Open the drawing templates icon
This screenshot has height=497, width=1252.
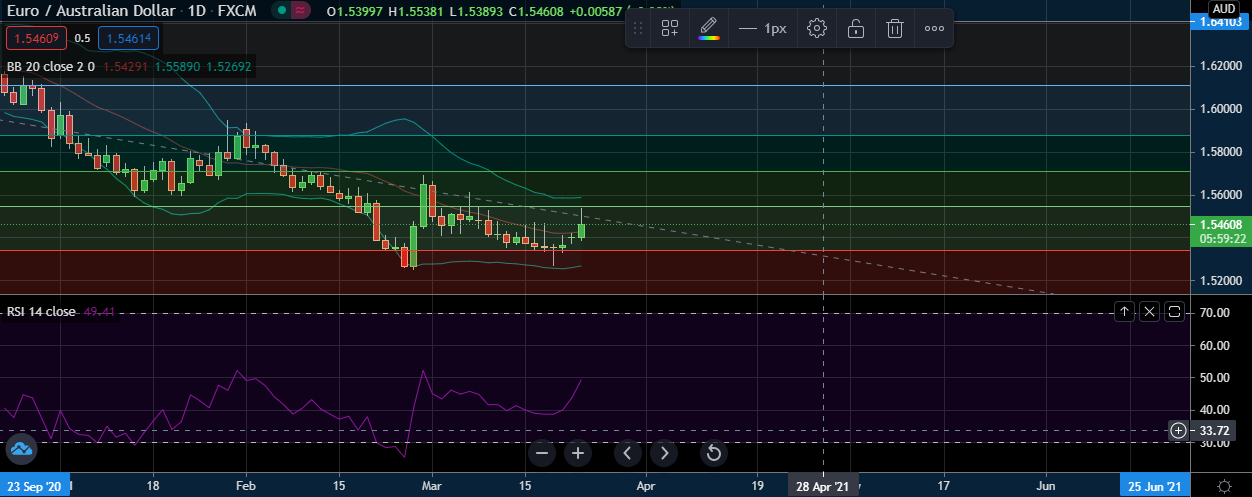click(x=670, y=28)
